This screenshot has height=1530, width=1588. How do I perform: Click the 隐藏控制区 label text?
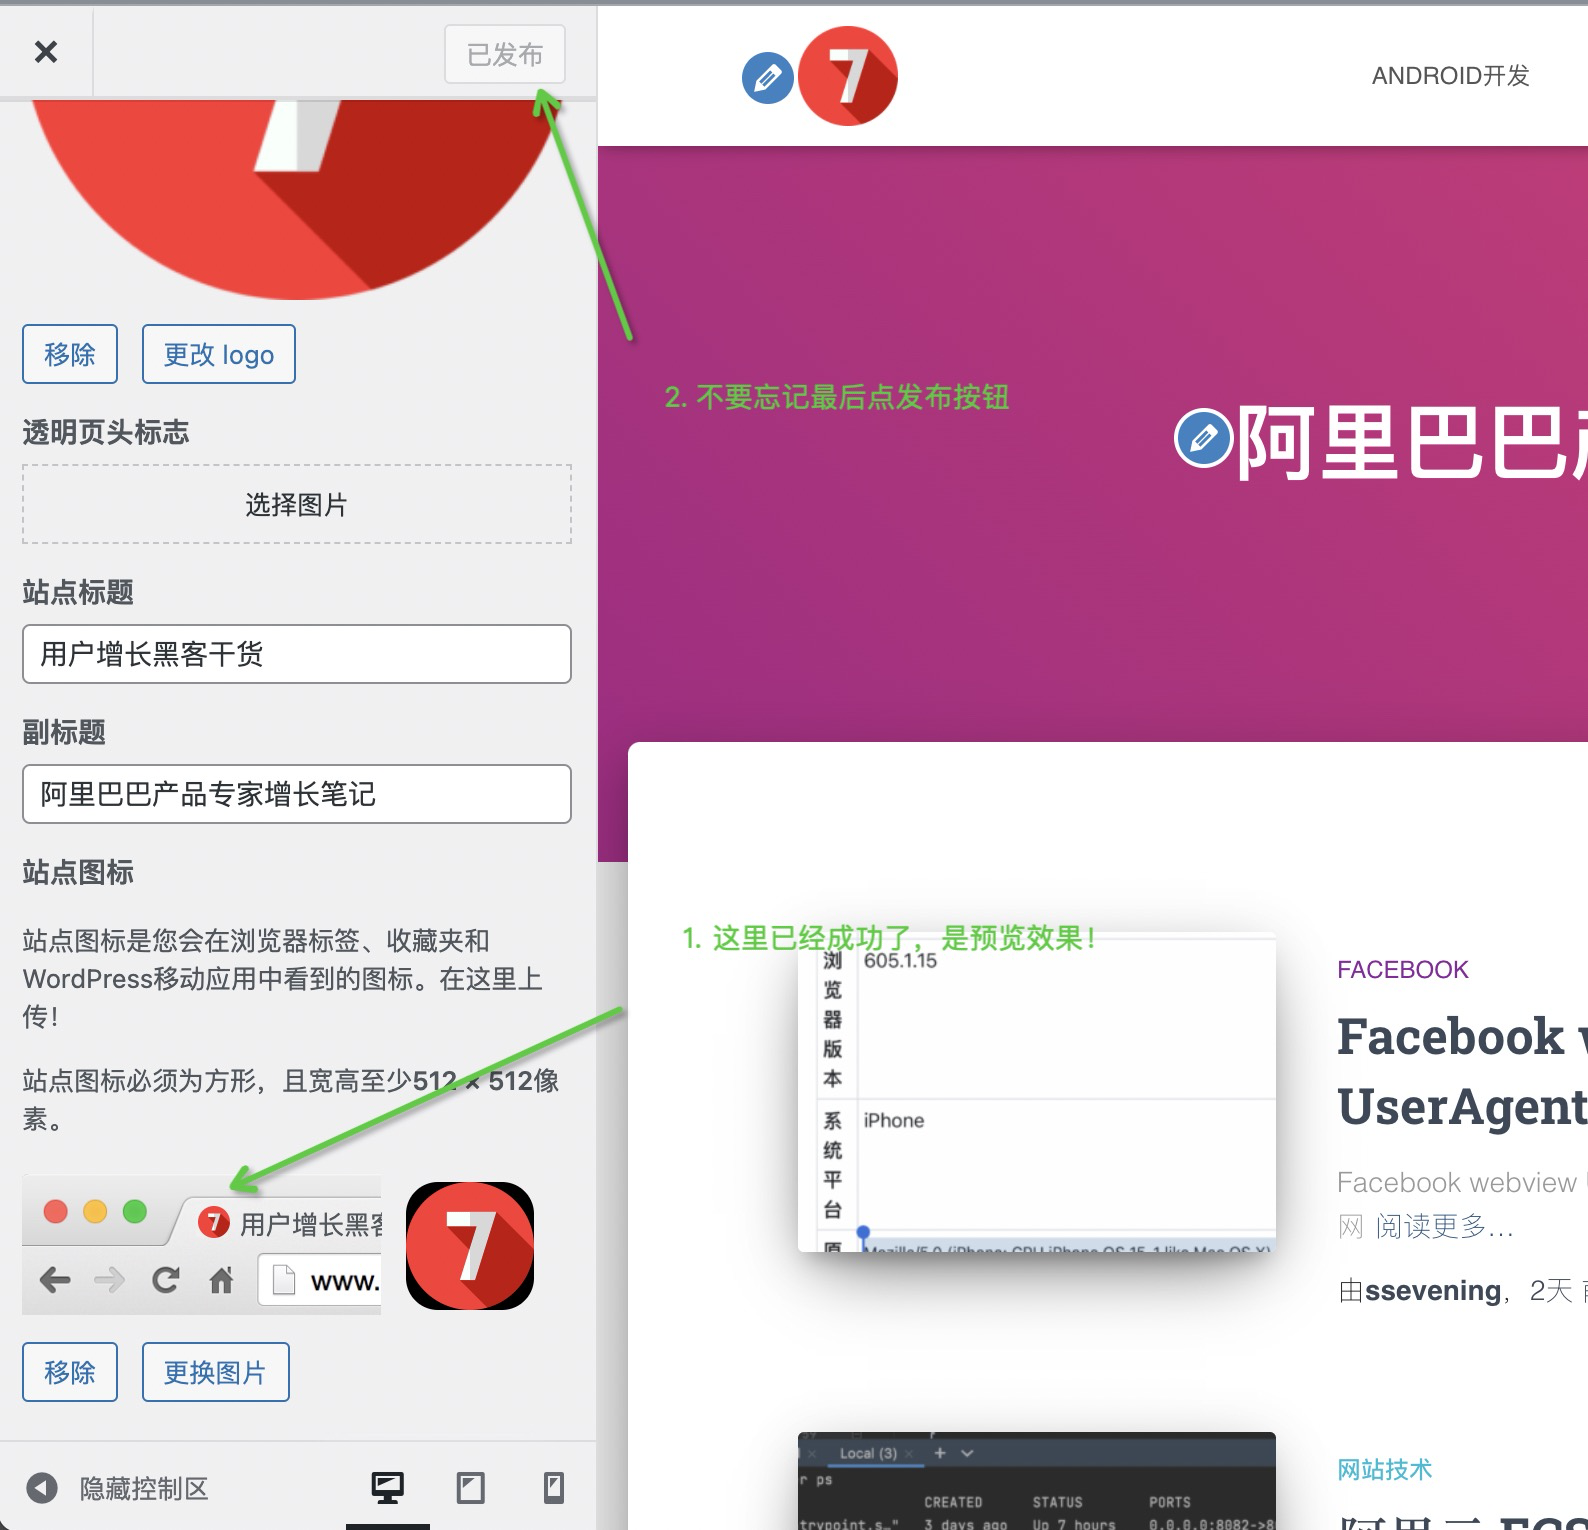(145, 1488)
